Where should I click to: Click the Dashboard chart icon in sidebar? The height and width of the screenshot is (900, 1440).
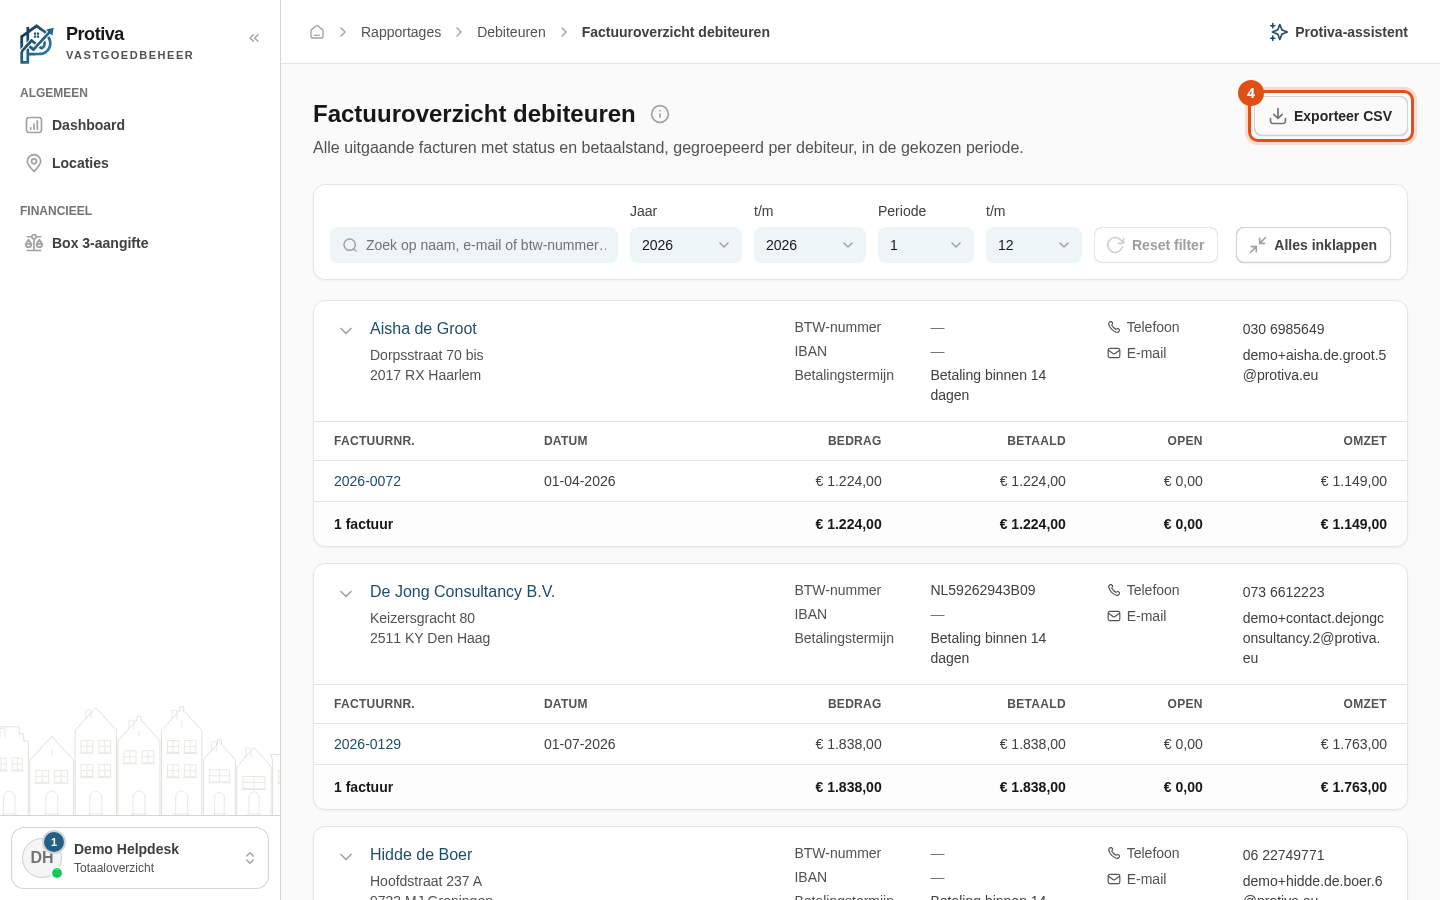point(34,125)
